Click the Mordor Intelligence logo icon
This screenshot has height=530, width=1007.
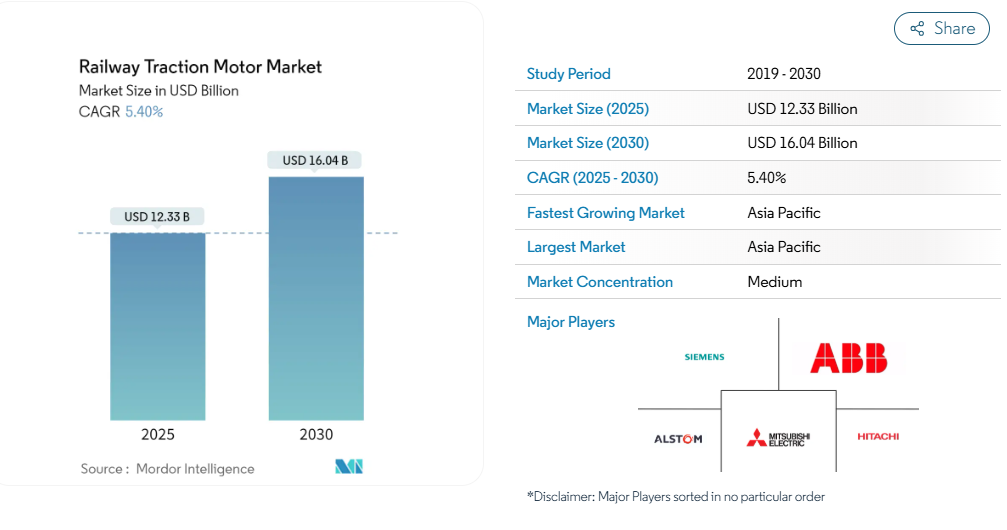coord(349,467)
